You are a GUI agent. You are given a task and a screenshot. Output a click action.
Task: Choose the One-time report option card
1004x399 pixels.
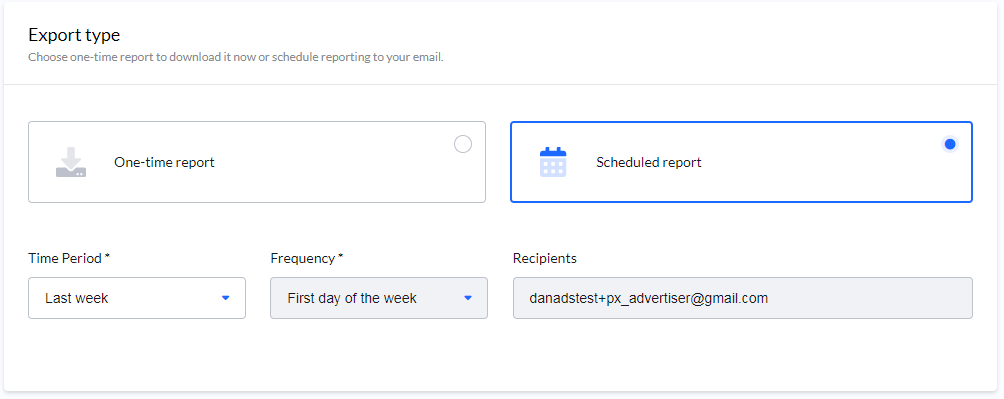coord(257,162)
